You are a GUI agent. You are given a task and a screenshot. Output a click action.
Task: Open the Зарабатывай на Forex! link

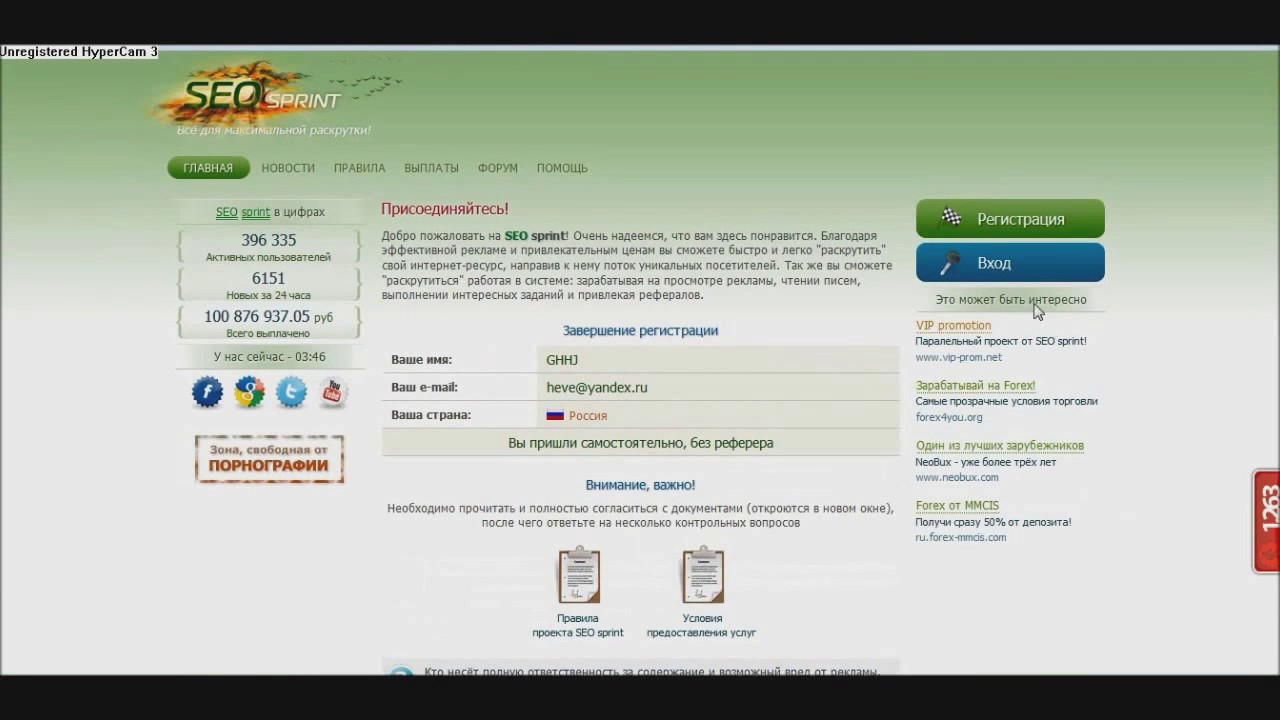pyautogui.click(x=975, y=385)
